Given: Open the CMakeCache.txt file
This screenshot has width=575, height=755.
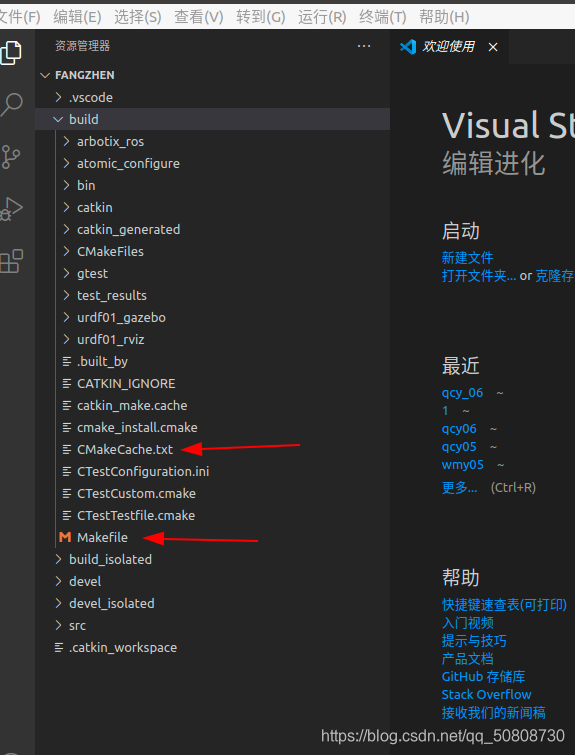Looking at the screenshot, I should coord(125,450).
